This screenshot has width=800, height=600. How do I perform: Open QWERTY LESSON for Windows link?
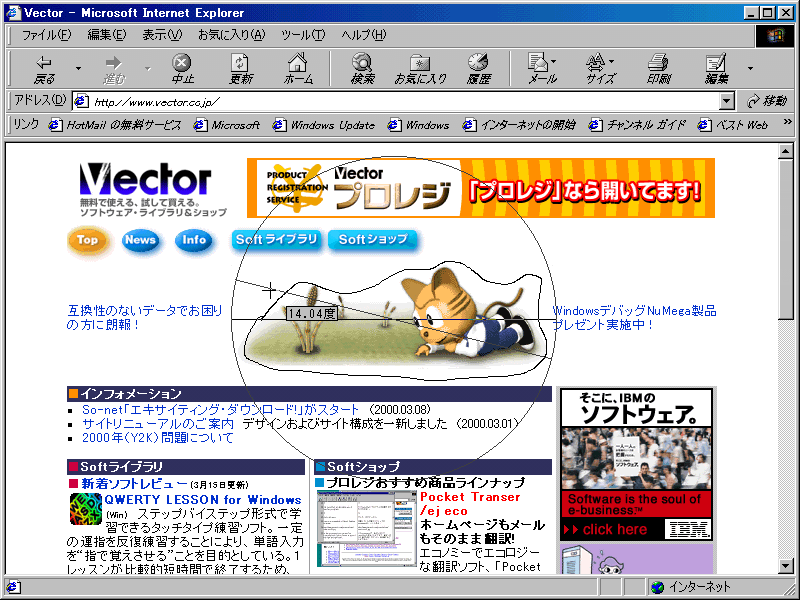click(x=203, y=499)
